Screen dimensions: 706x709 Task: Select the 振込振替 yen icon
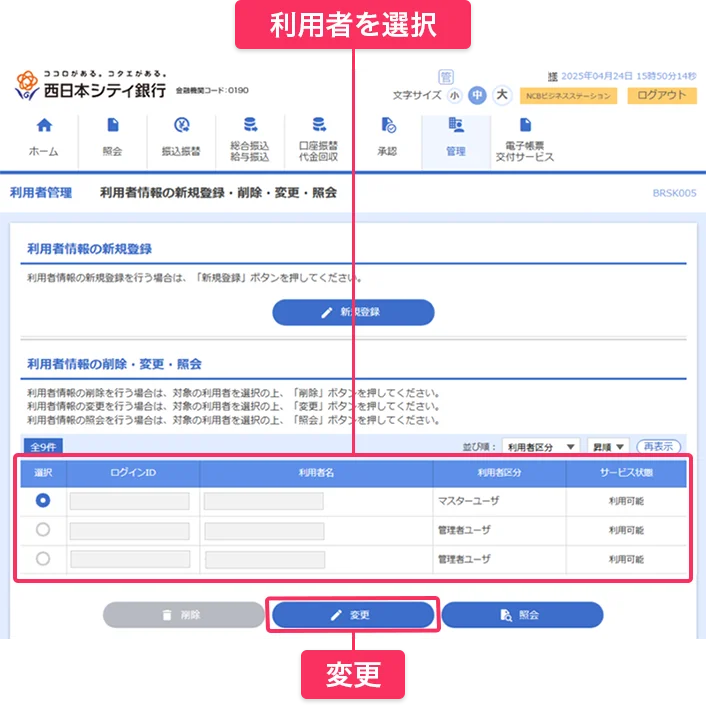tap(181, 125)
